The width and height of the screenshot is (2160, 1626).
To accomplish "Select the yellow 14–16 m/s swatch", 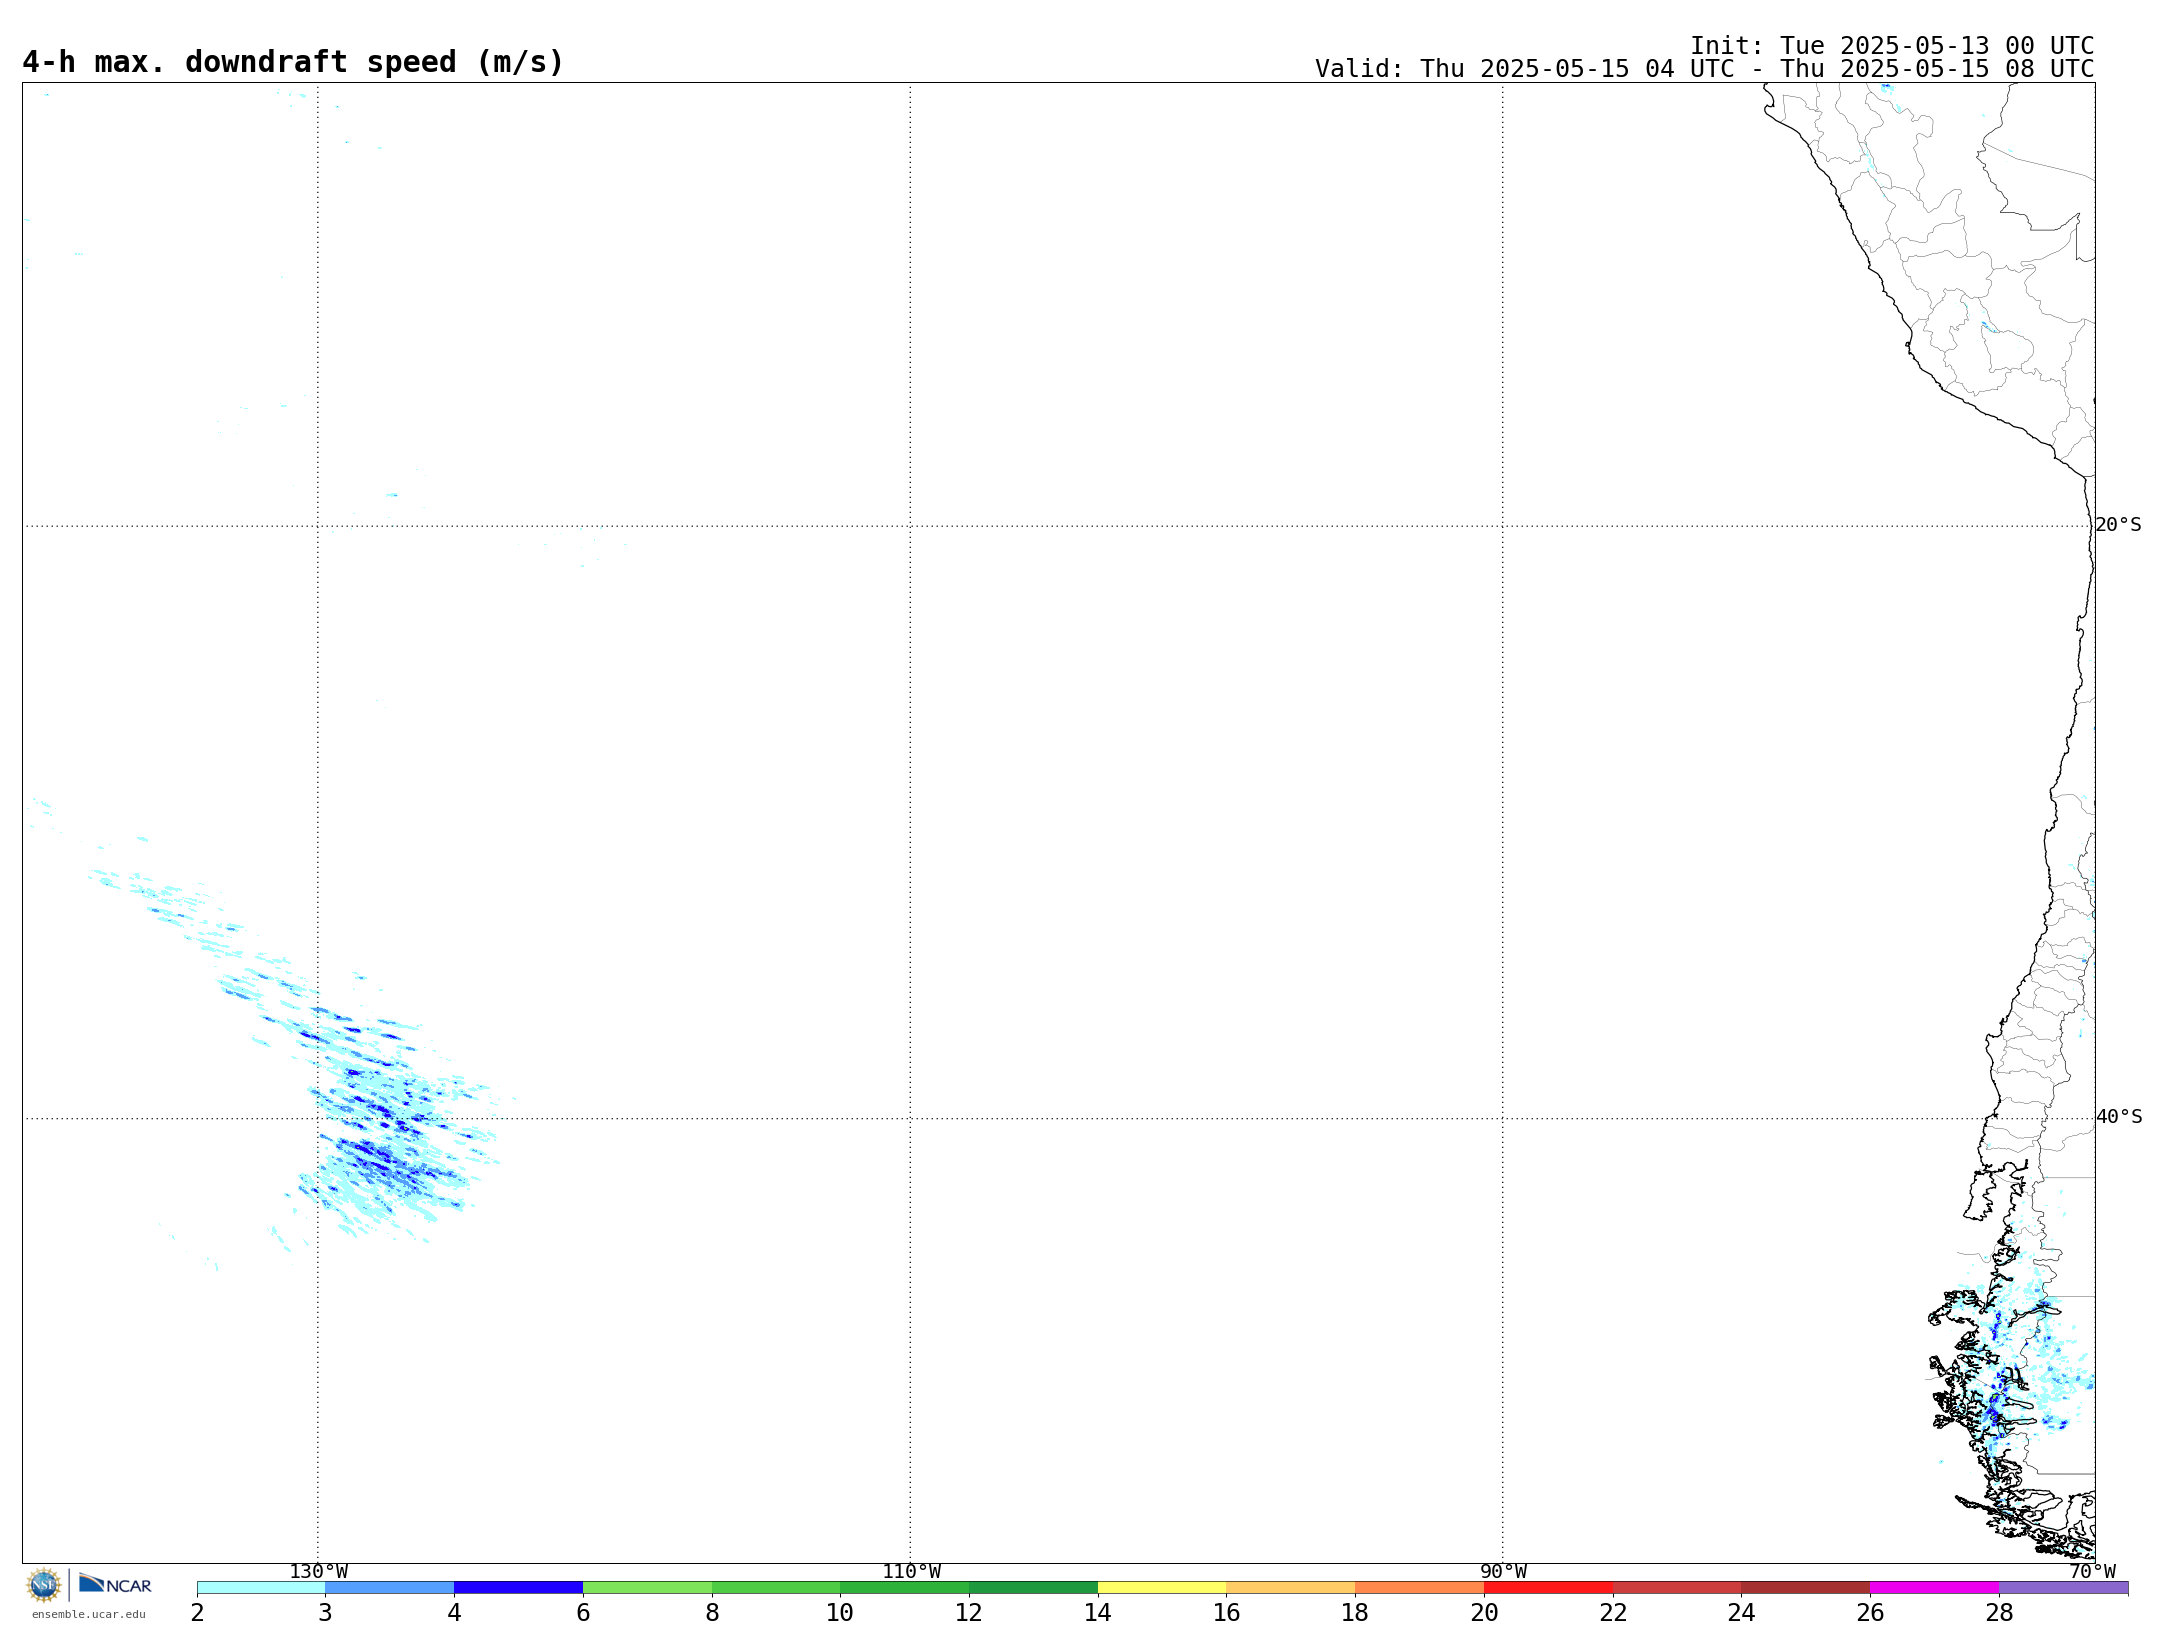I will (x=1162, y=1588).
